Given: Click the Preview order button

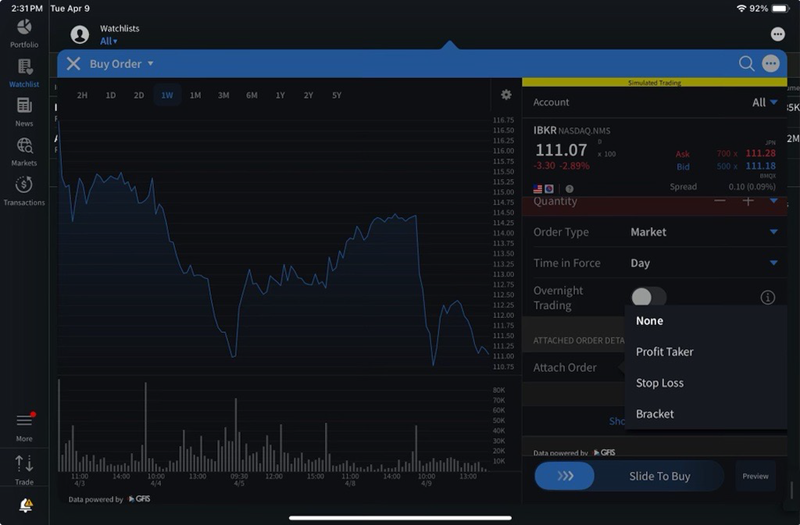Looking at the screenshot, I should [755, 476].
